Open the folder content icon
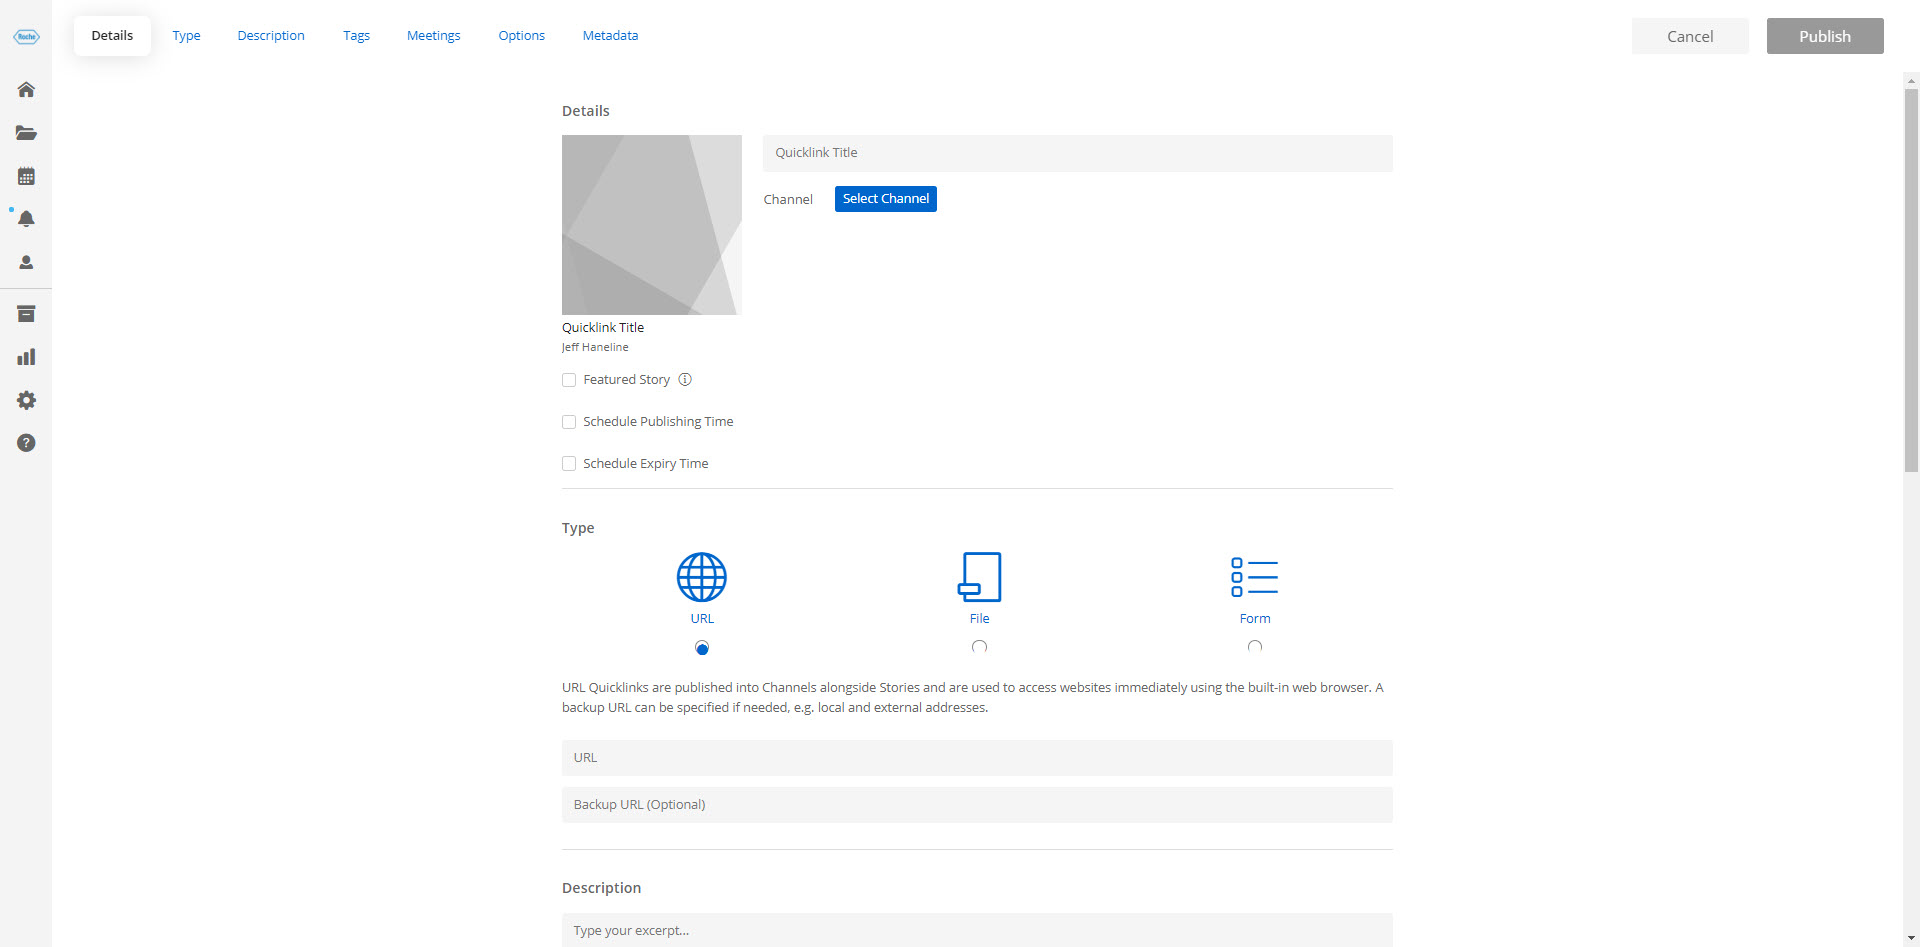 (26, 133)
